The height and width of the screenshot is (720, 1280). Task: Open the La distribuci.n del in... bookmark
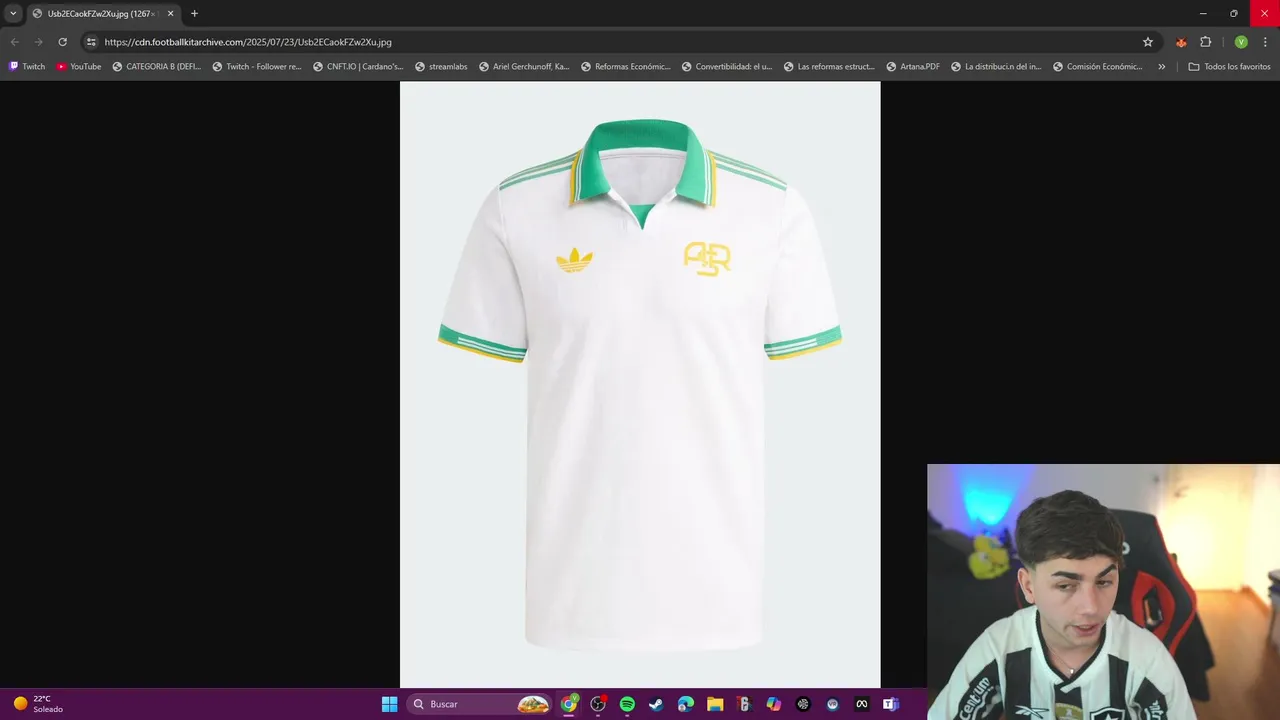click(x=996, y=67)
